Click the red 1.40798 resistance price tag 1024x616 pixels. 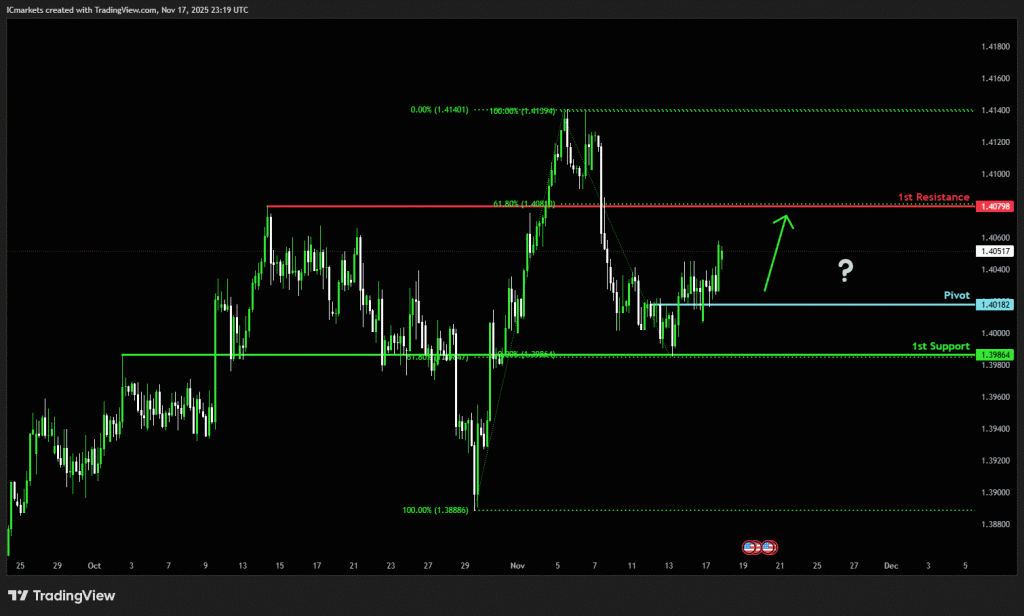point(996,206)
